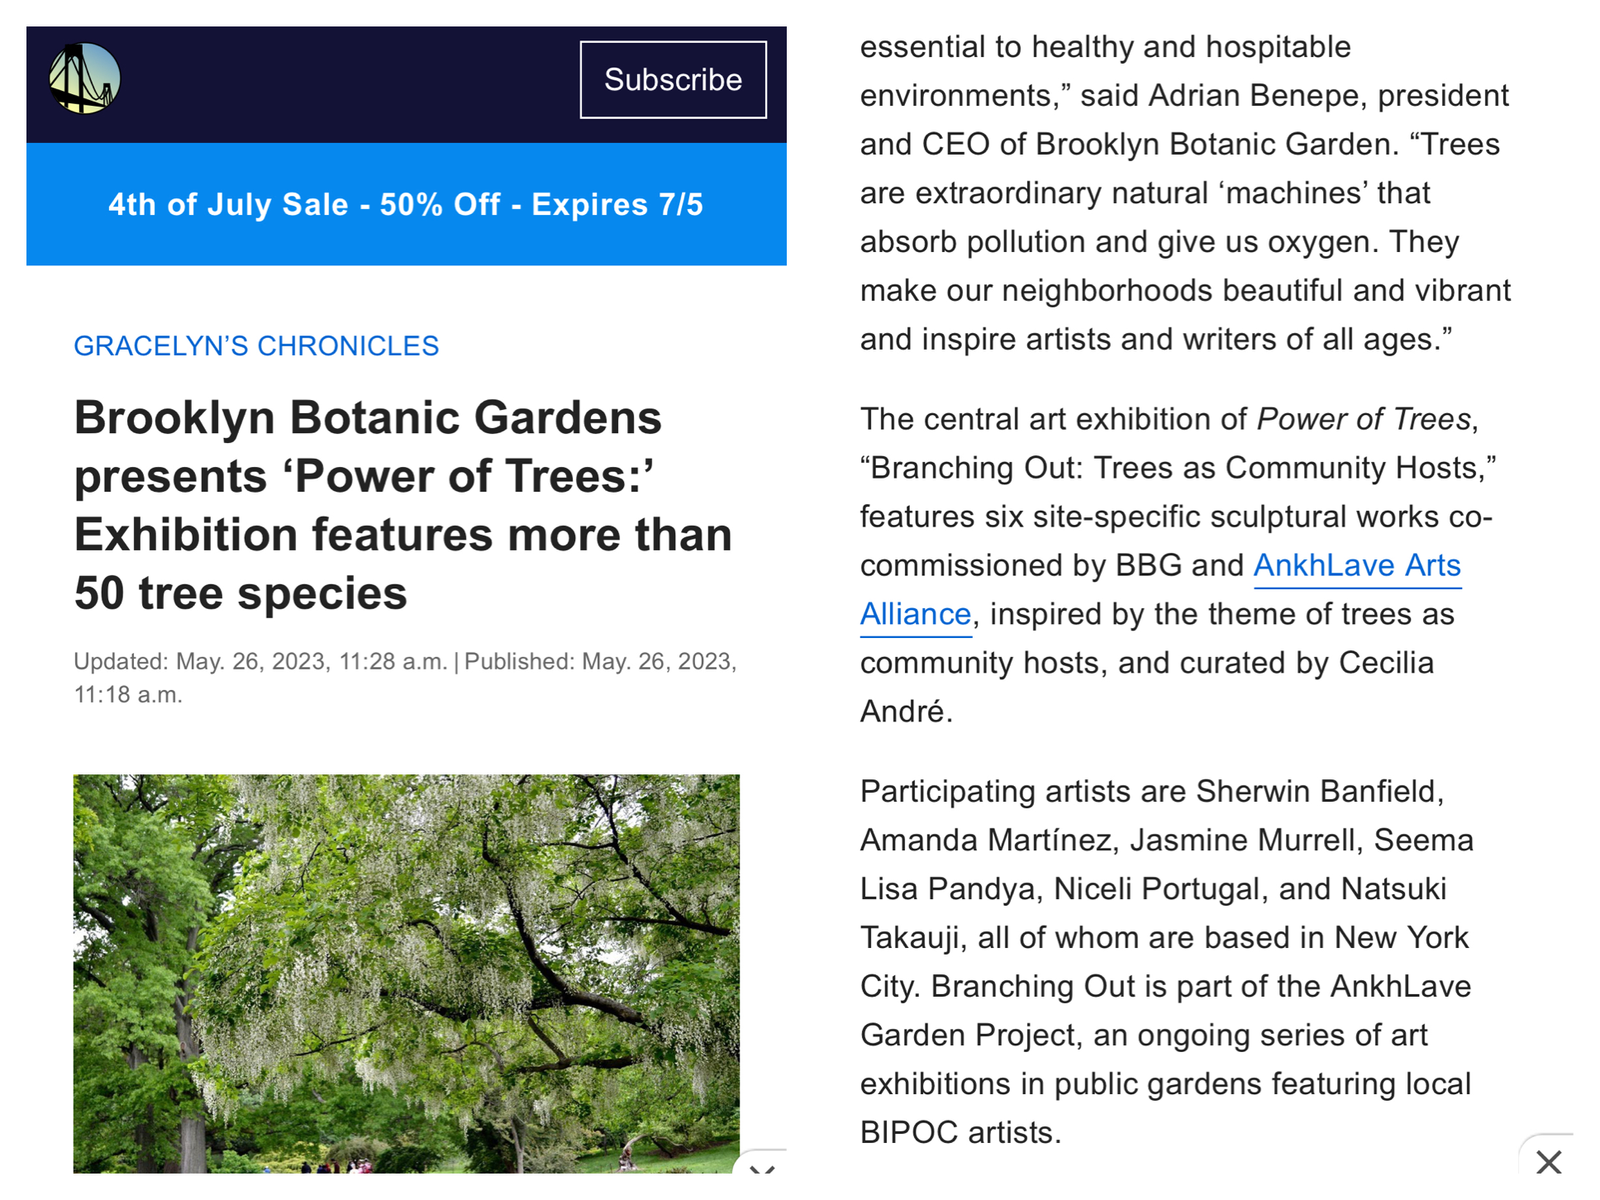Open the wisteria tree photo

[406, 972]
